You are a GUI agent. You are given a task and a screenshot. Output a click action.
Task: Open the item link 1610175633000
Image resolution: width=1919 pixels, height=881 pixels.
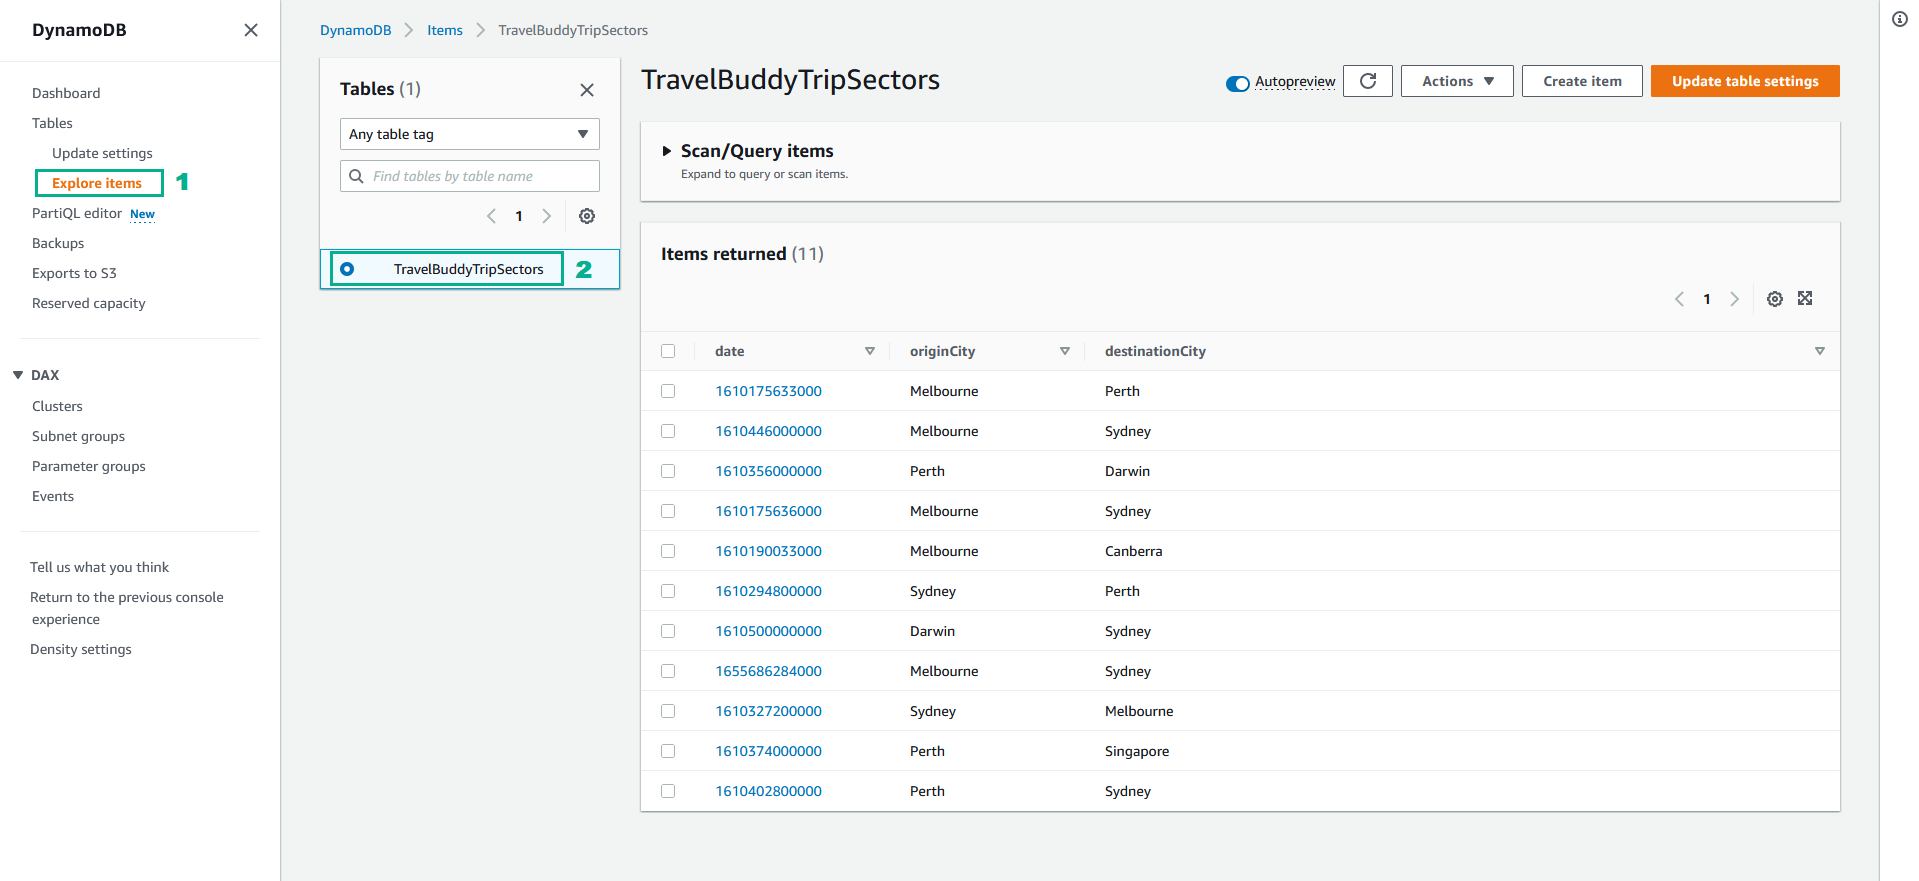768,391
